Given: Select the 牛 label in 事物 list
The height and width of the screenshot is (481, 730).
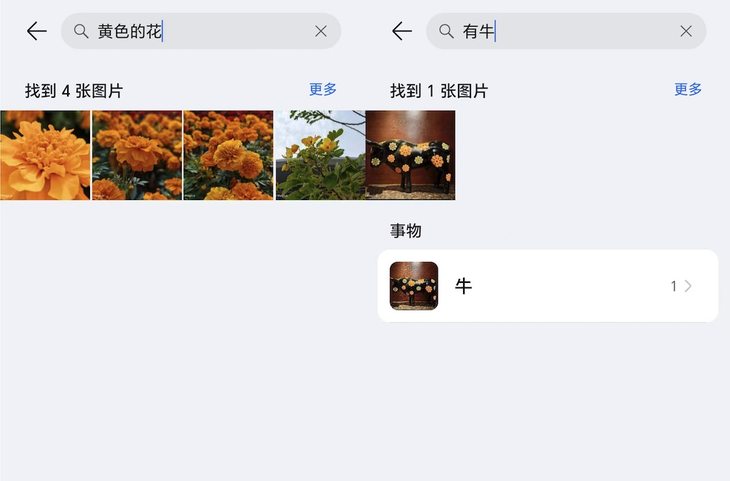Looking at the screenshot, I should [x=463, y=286].
